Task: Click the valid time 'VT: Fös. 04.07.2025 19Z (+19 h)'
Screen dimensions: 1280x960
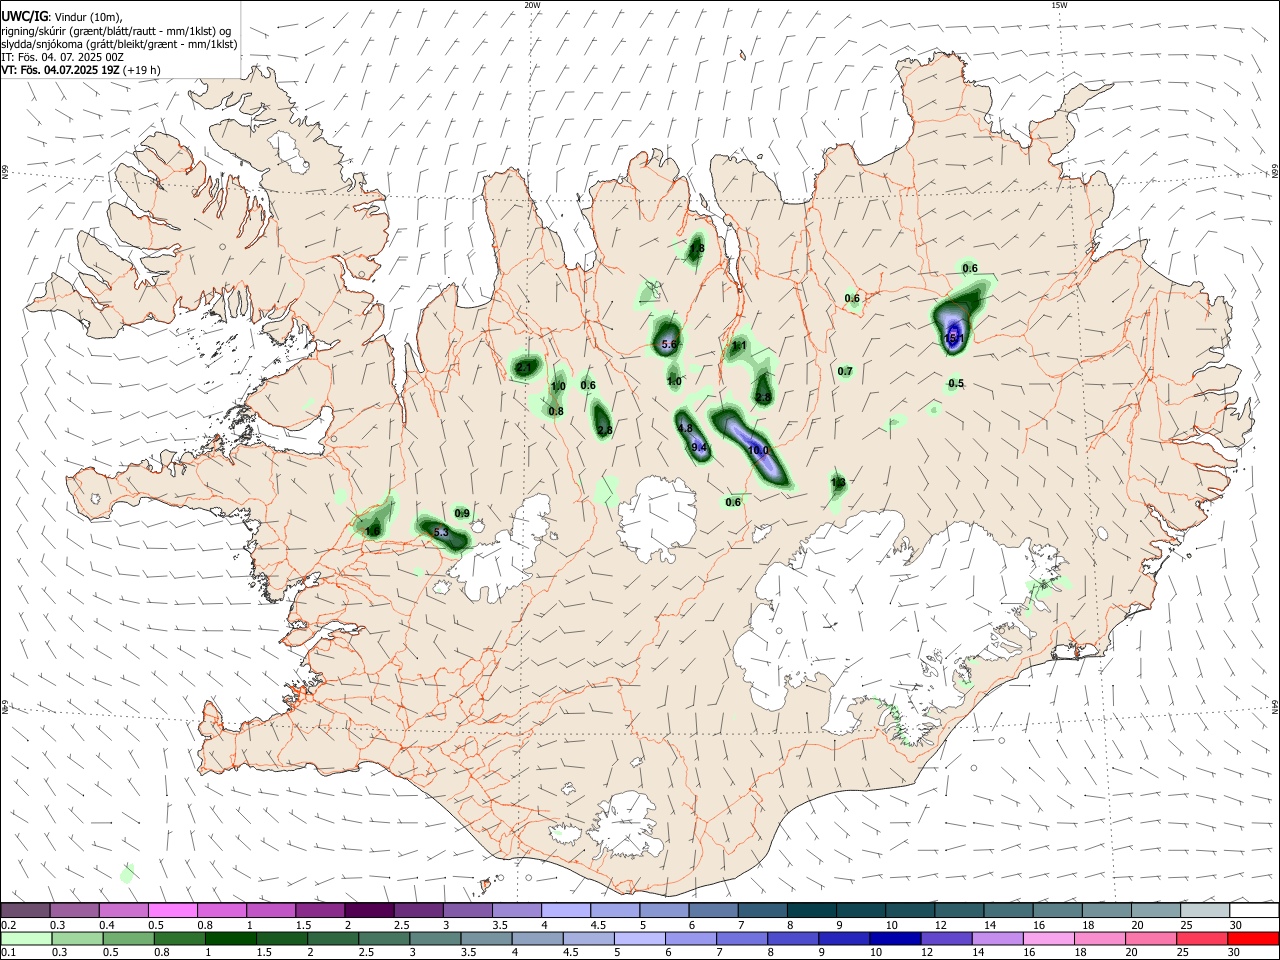Action: (81, 70)
